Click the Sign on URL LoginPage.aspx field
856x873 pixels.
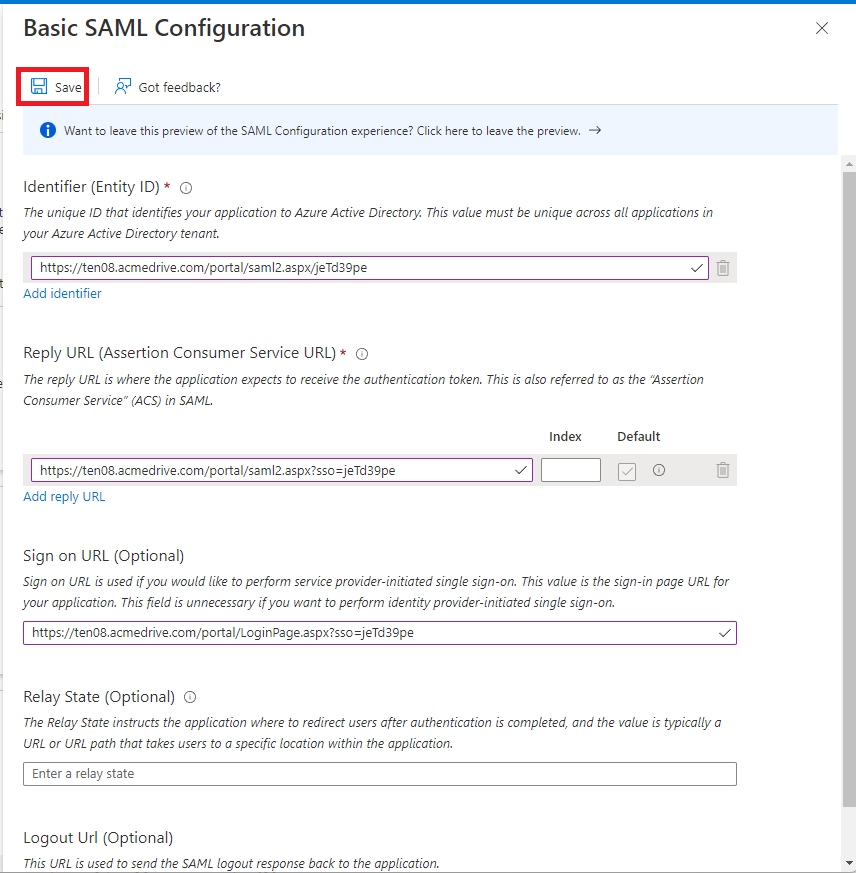point(380,633)
